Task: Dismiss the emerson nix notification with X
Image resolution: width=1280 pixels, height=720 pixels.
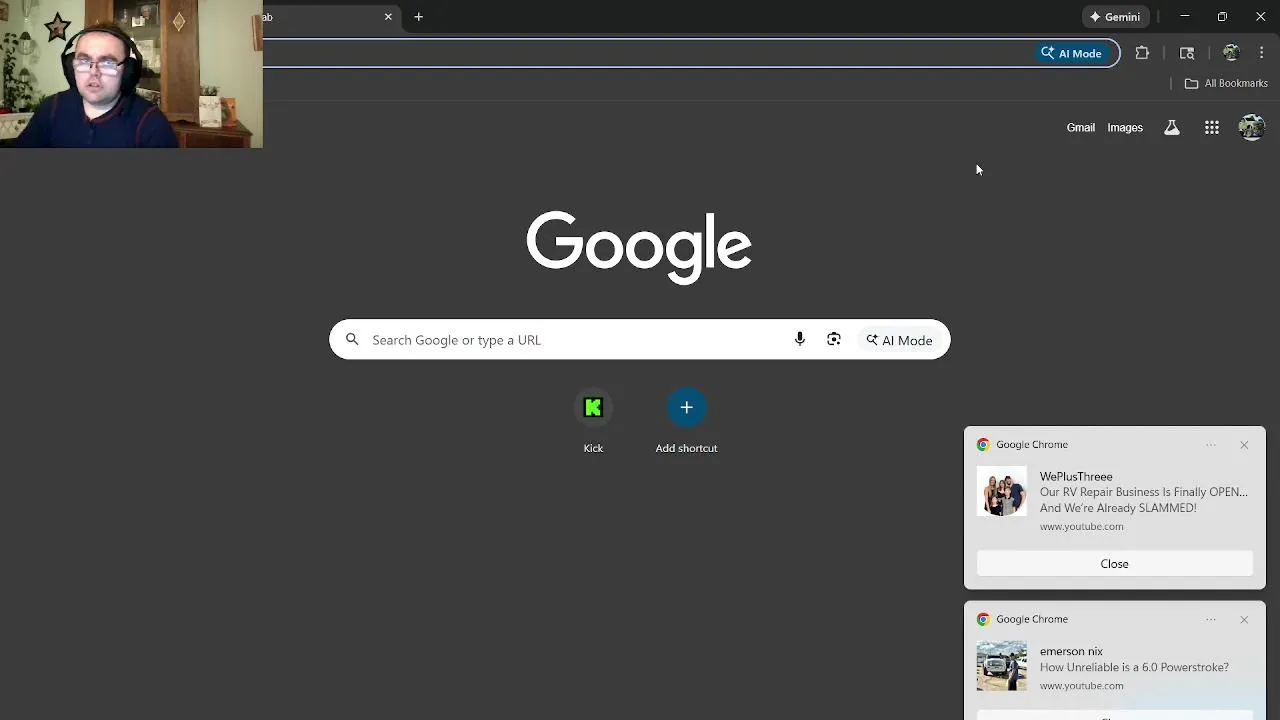Action: click(1244, 620)
